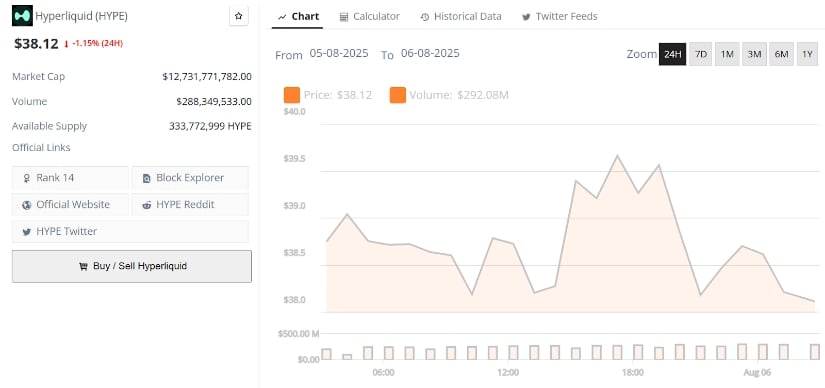Viewport: 825px width, 388px height.
Task: Select the 6M zoom range
Action: (781, 54)
